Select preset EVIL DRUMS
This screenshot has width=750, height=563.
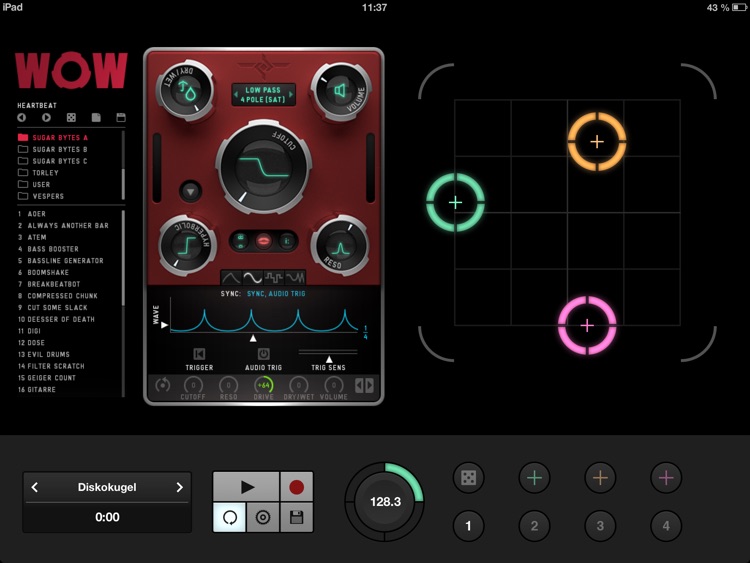pyautogui.click(x=44, y=354)
